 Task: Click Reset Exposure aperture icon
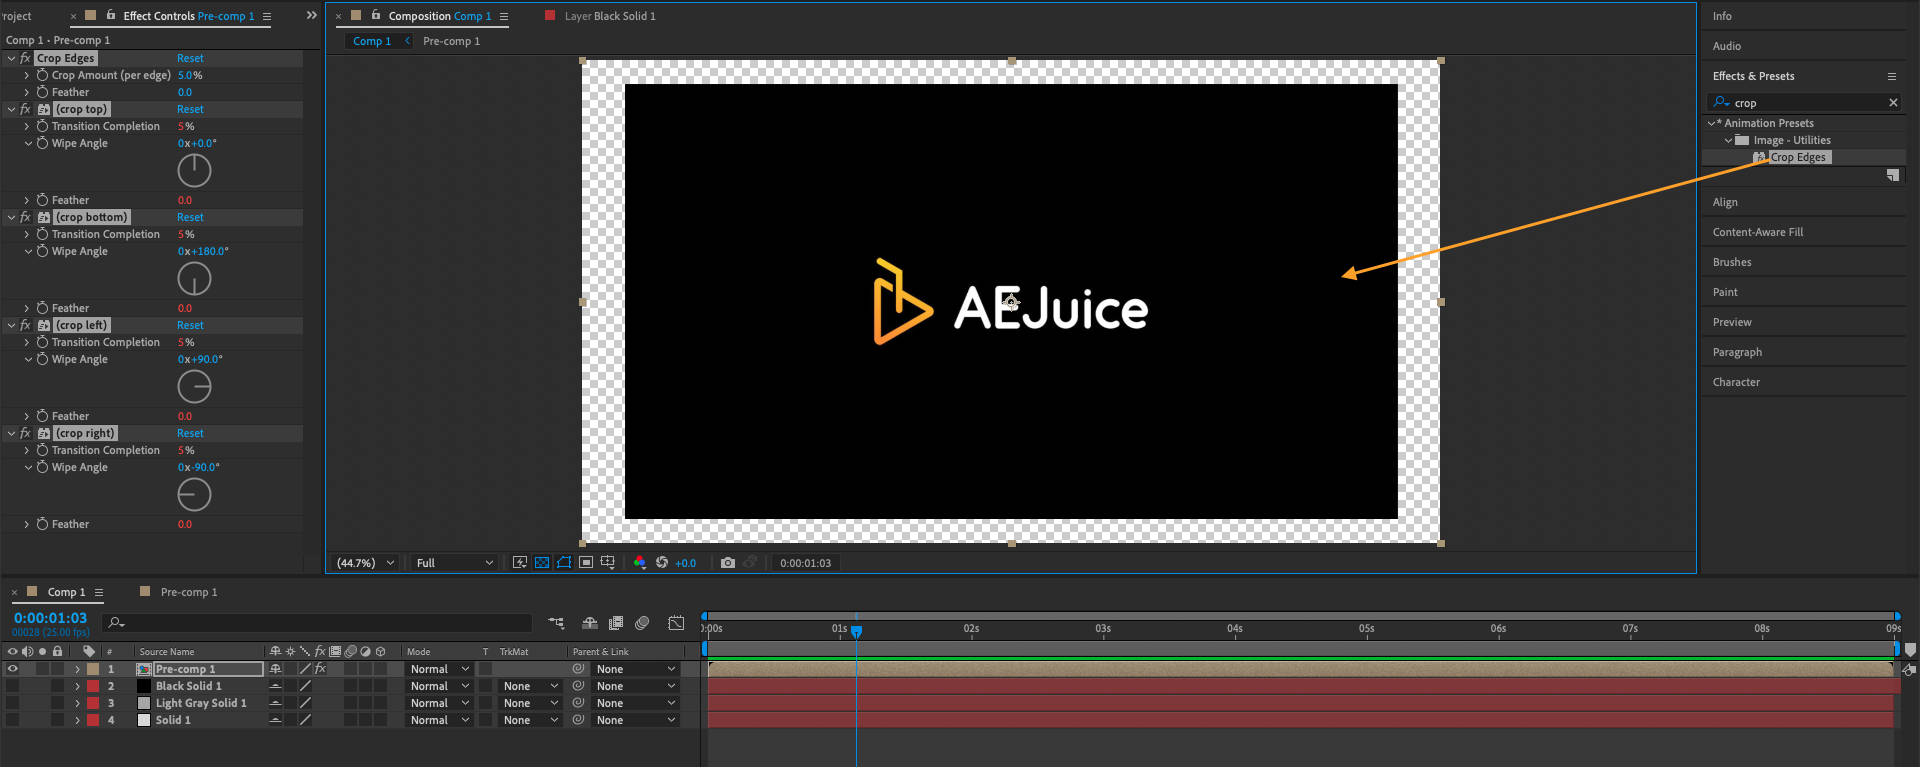click(662, 563)
